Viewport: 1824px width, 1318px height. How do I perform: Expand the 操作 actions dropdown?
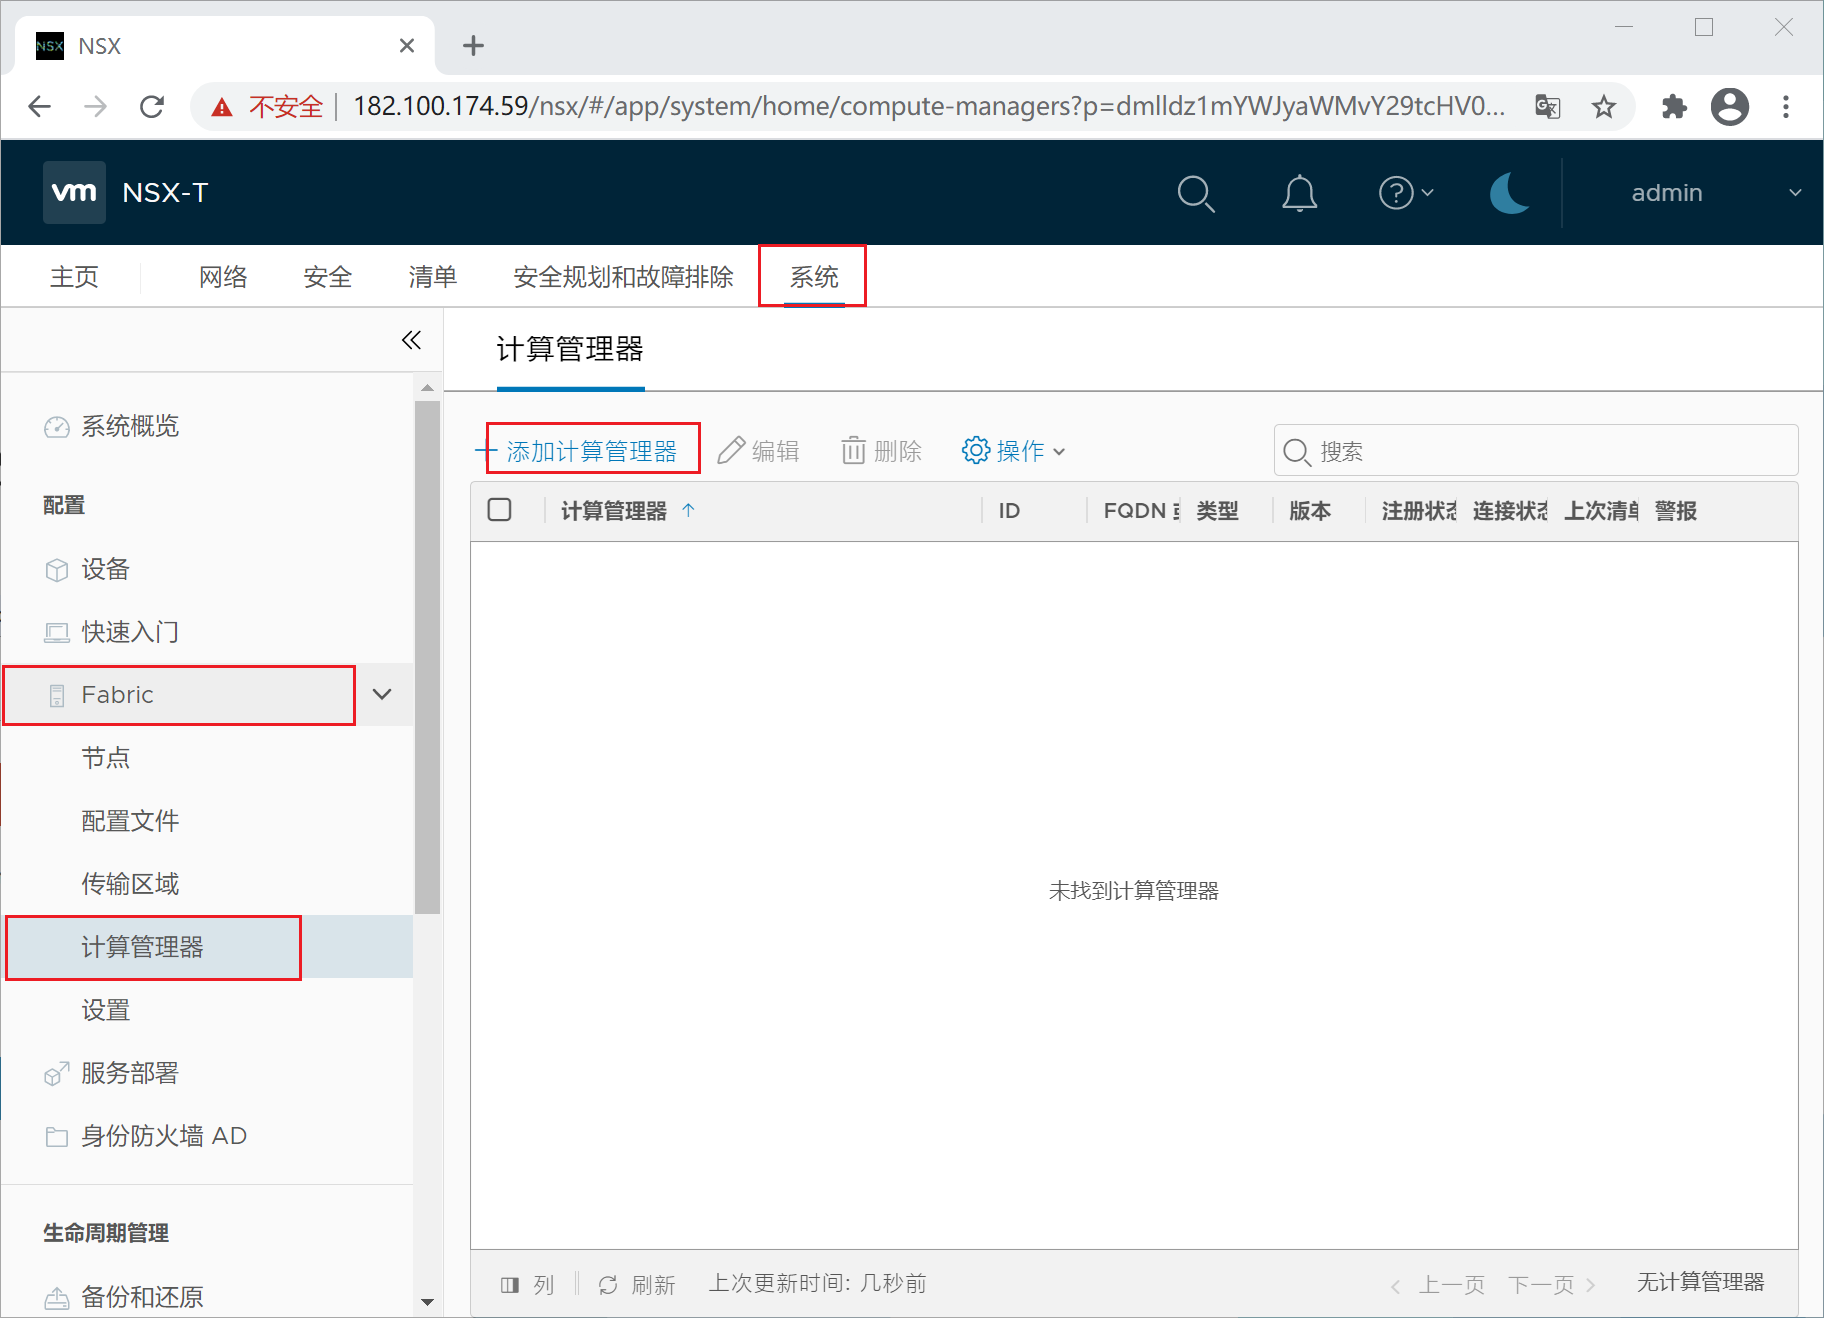pyautogui.click(x=1014, y=451)
